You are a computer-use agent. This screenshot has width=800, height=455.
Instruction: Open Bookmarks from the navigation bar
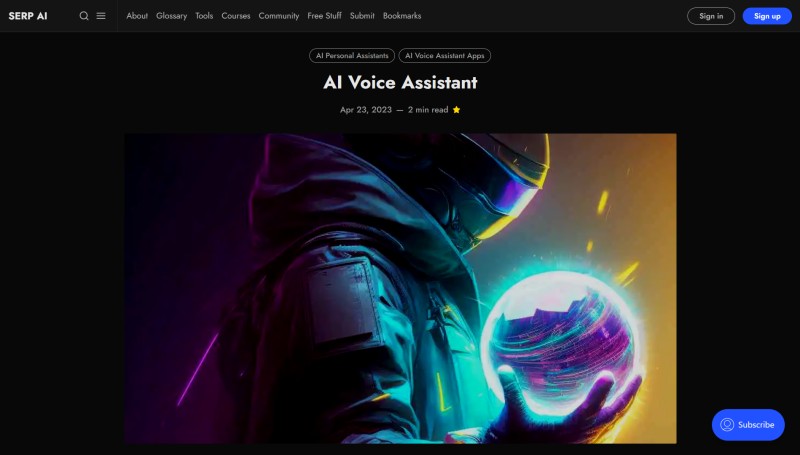pos(402,16)
